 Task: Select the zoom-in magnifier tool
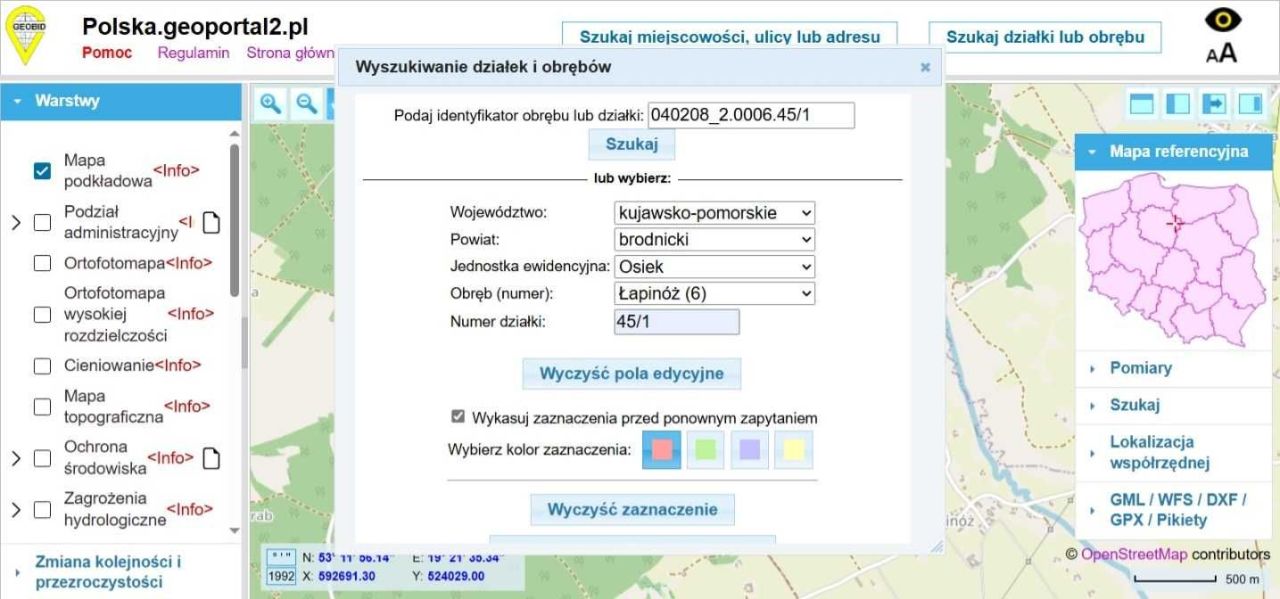(x=270, y=104)
